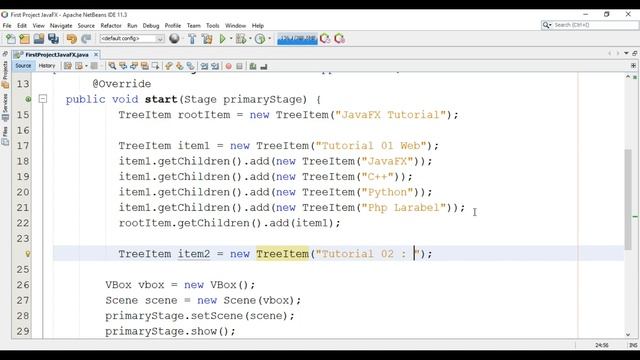Open the View menu
This screenshot has width=640, height=360.
[38, 25]
